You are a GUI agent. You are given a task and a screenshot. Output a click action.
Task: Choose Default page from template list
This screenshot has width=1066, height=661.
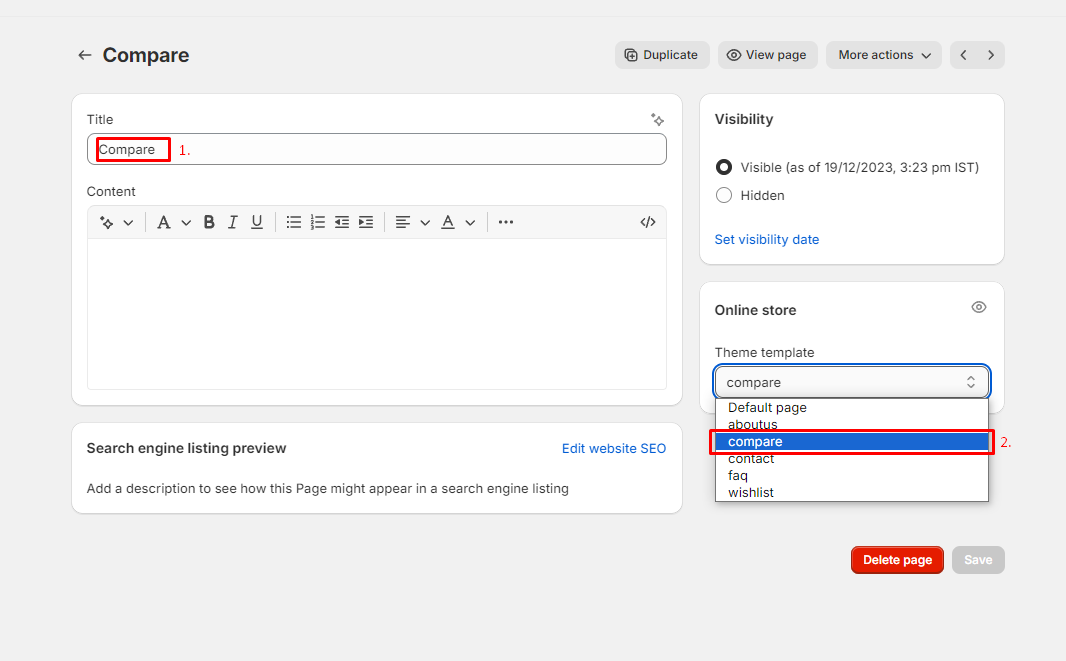(x=852, y=407)
